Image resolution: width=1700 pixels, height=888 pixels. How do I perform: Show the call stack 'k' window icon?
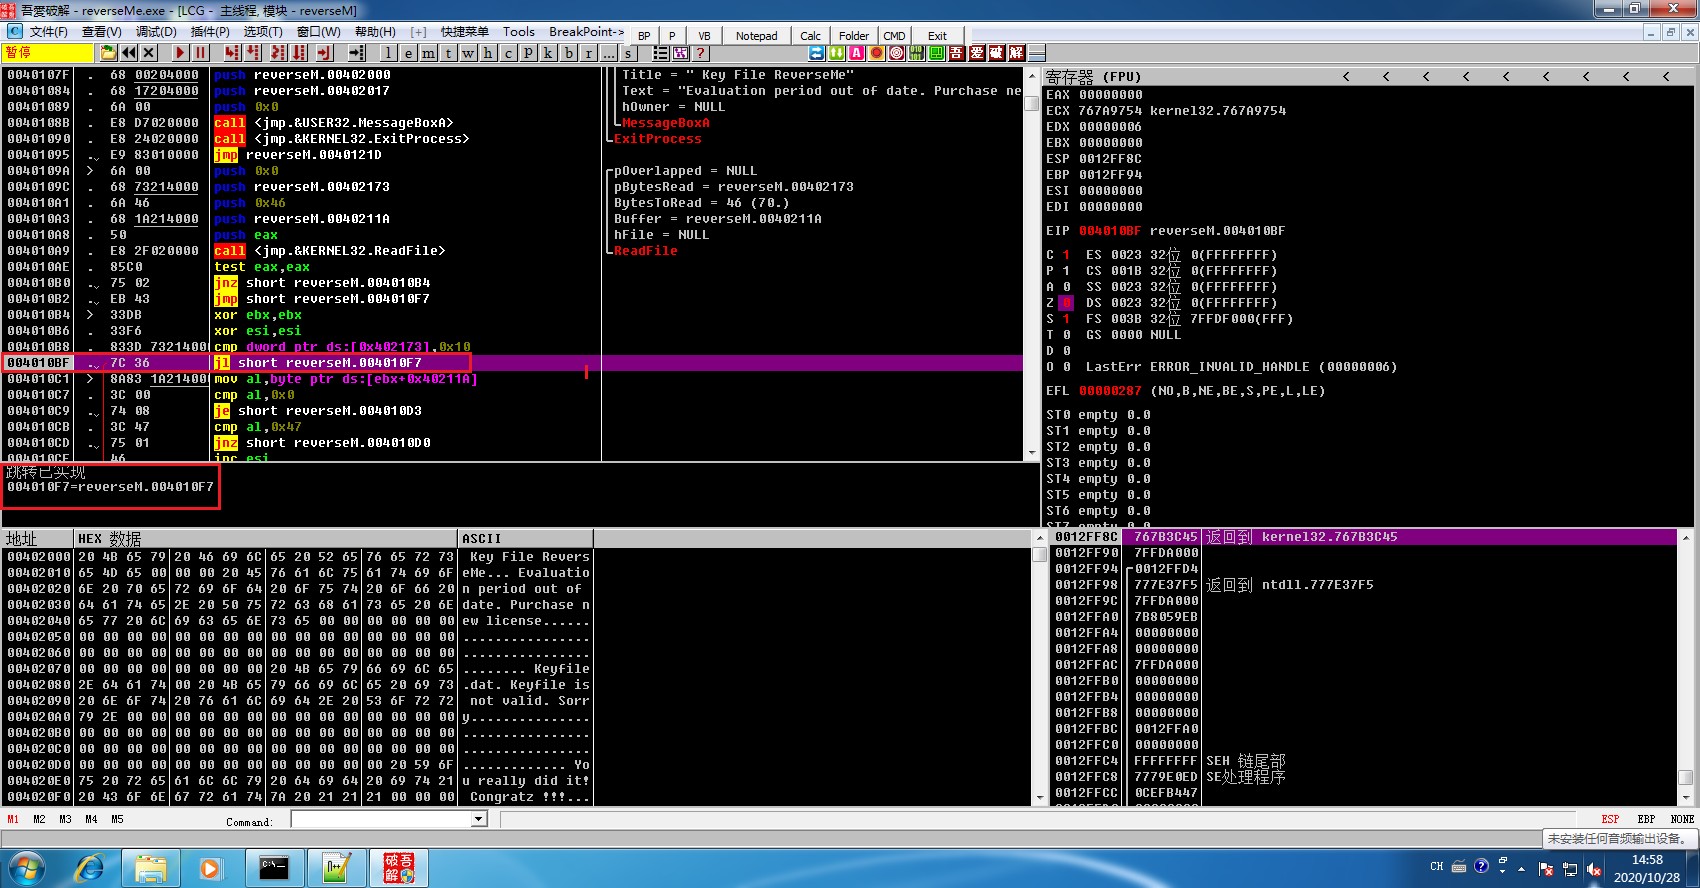pos(549,53)
